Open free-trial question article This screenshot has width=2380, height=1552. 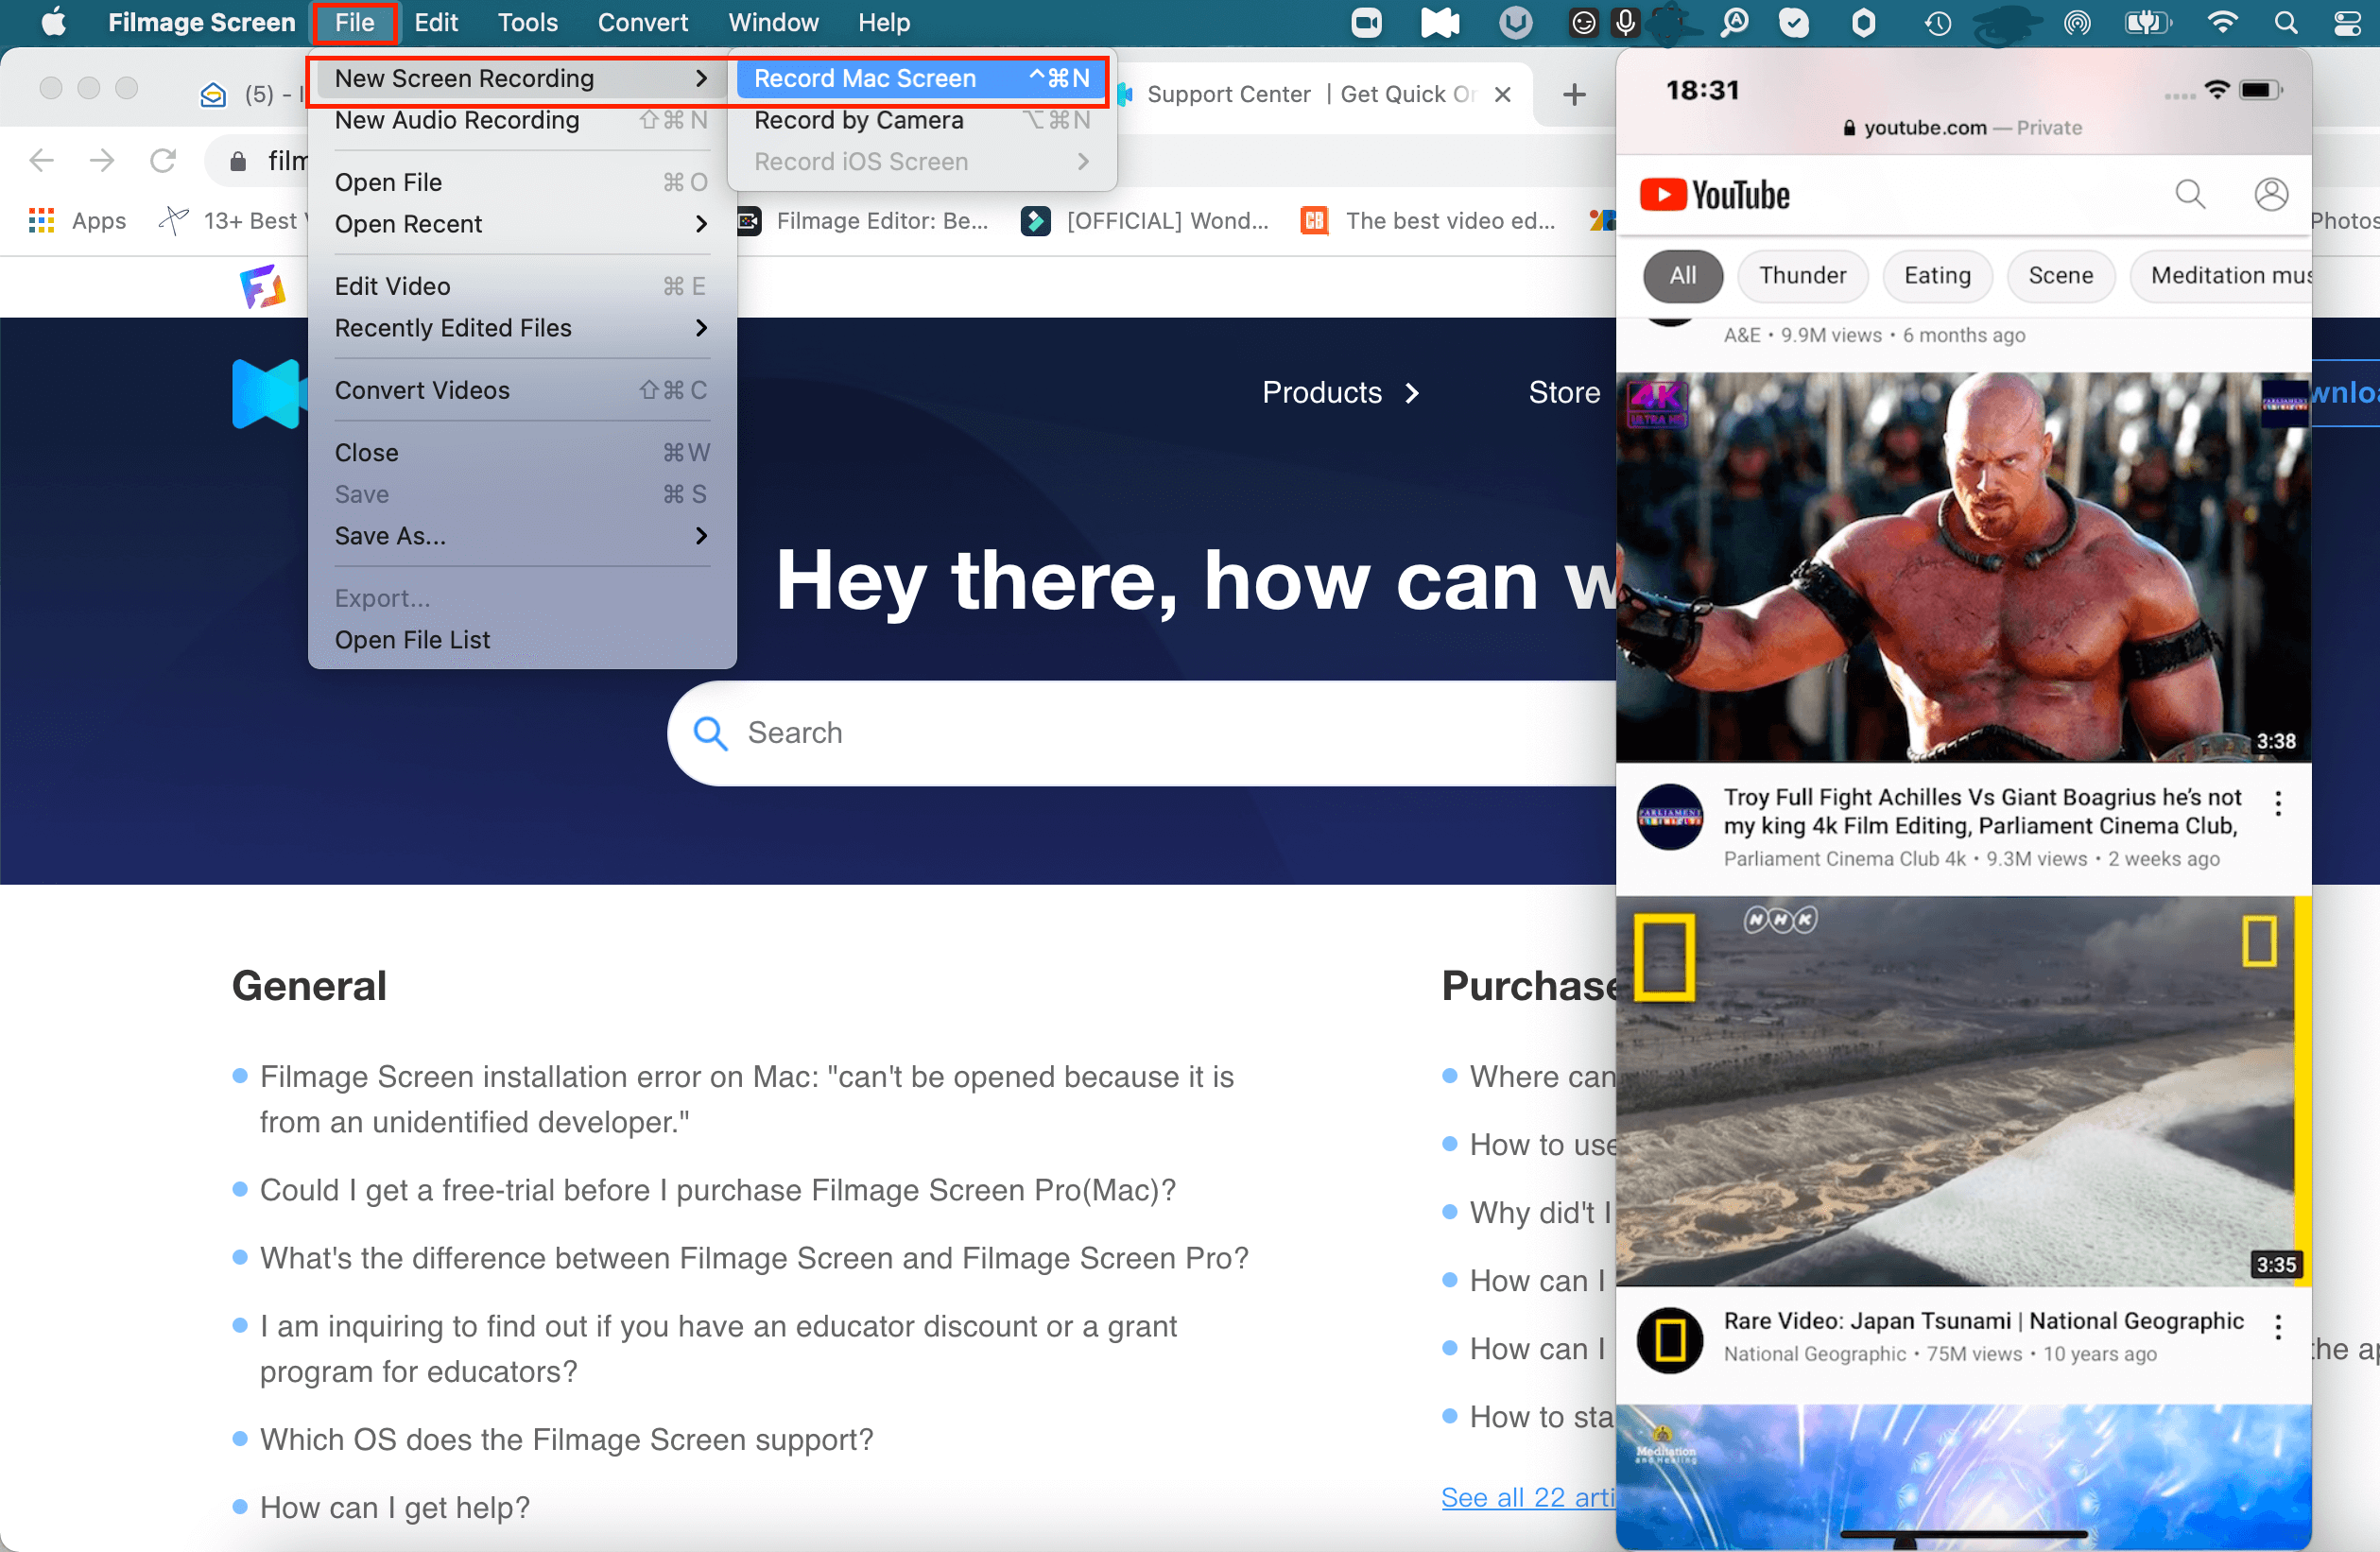click(x=717, y=1191)
